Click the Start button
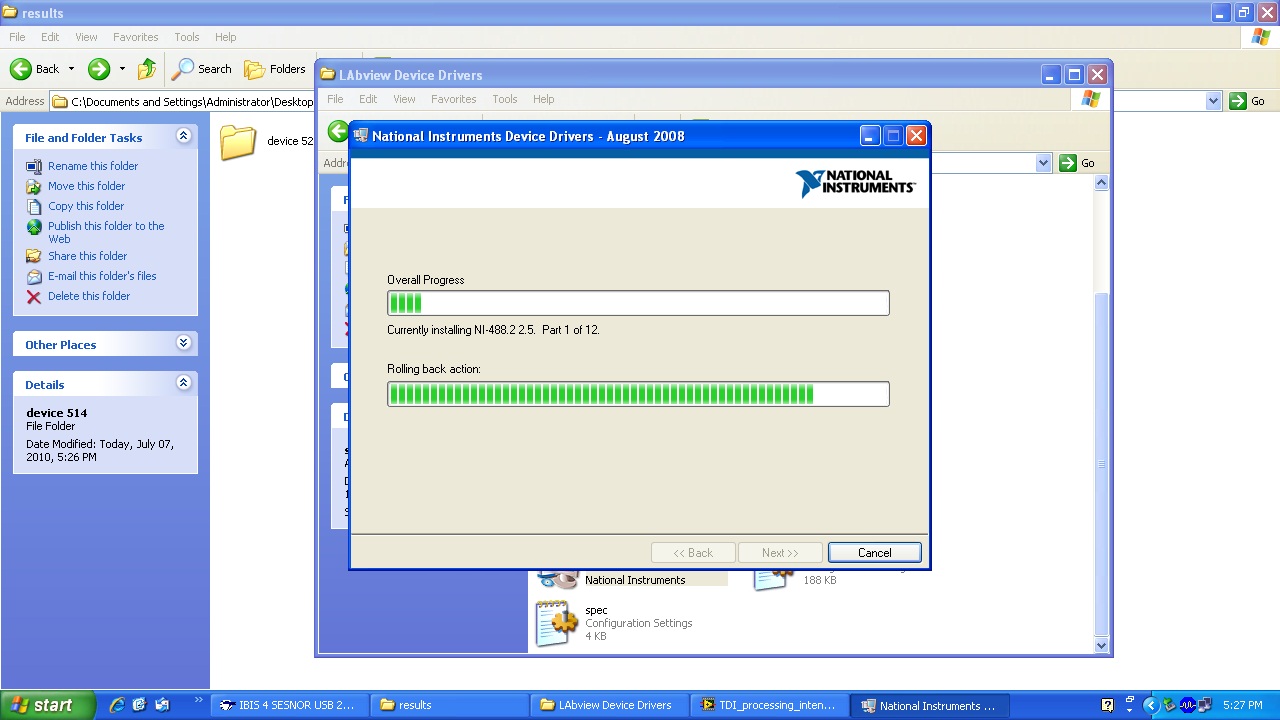 pyautogui.click(x=47, y=705)
